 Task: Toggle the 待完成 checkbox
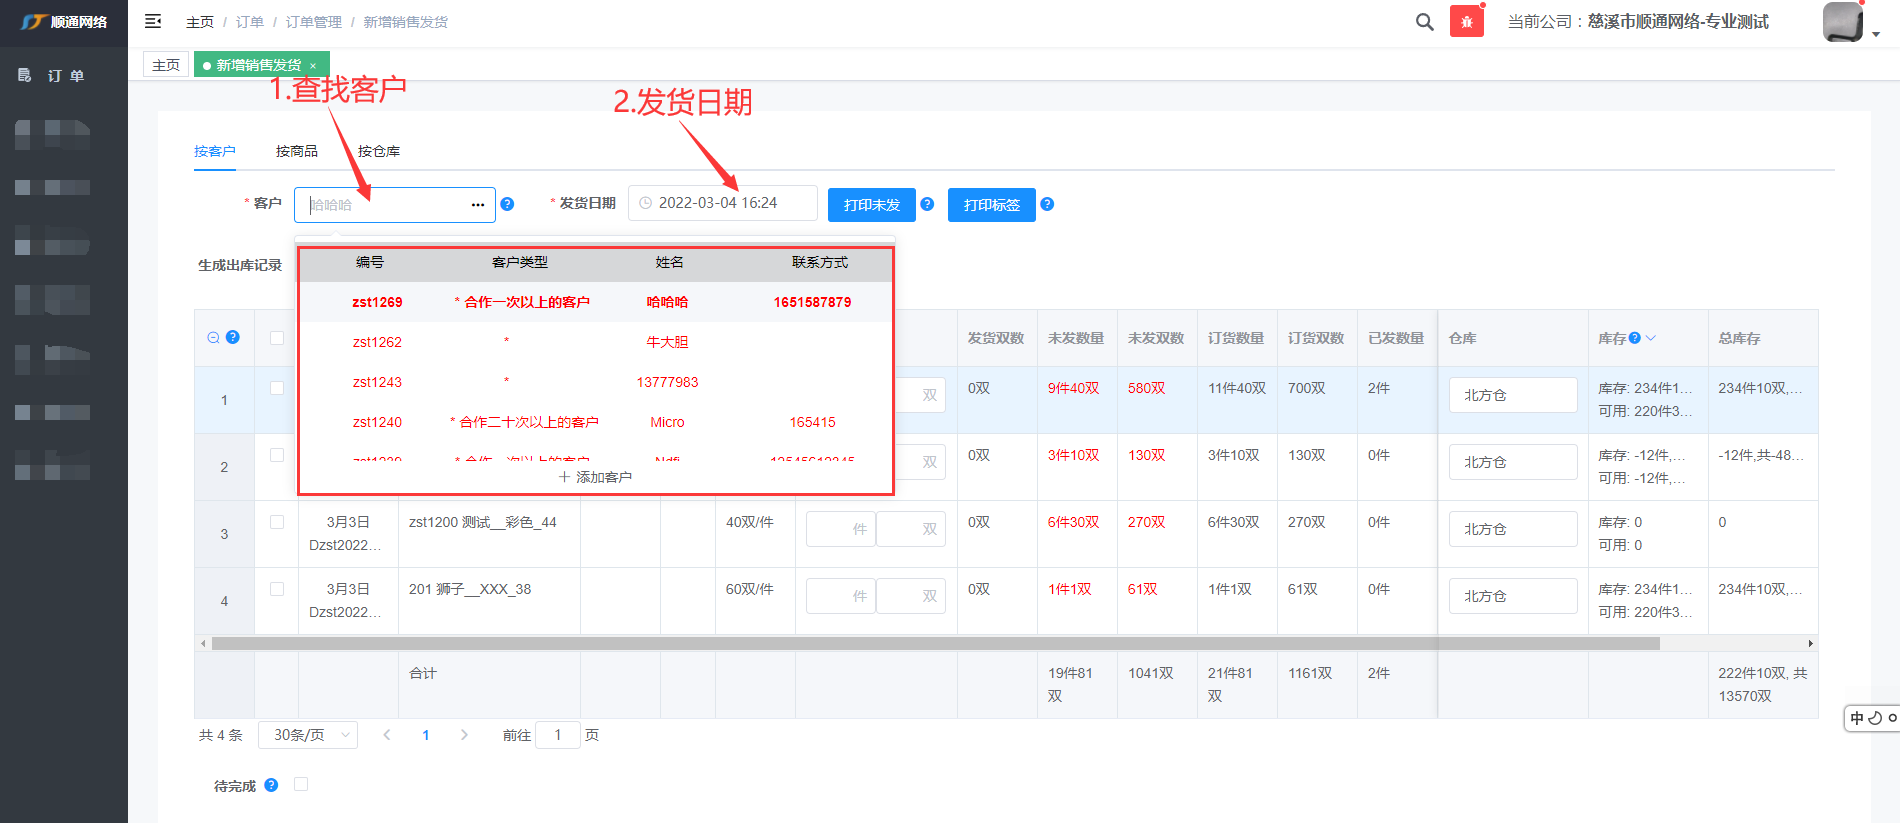(x=301, y=785)
